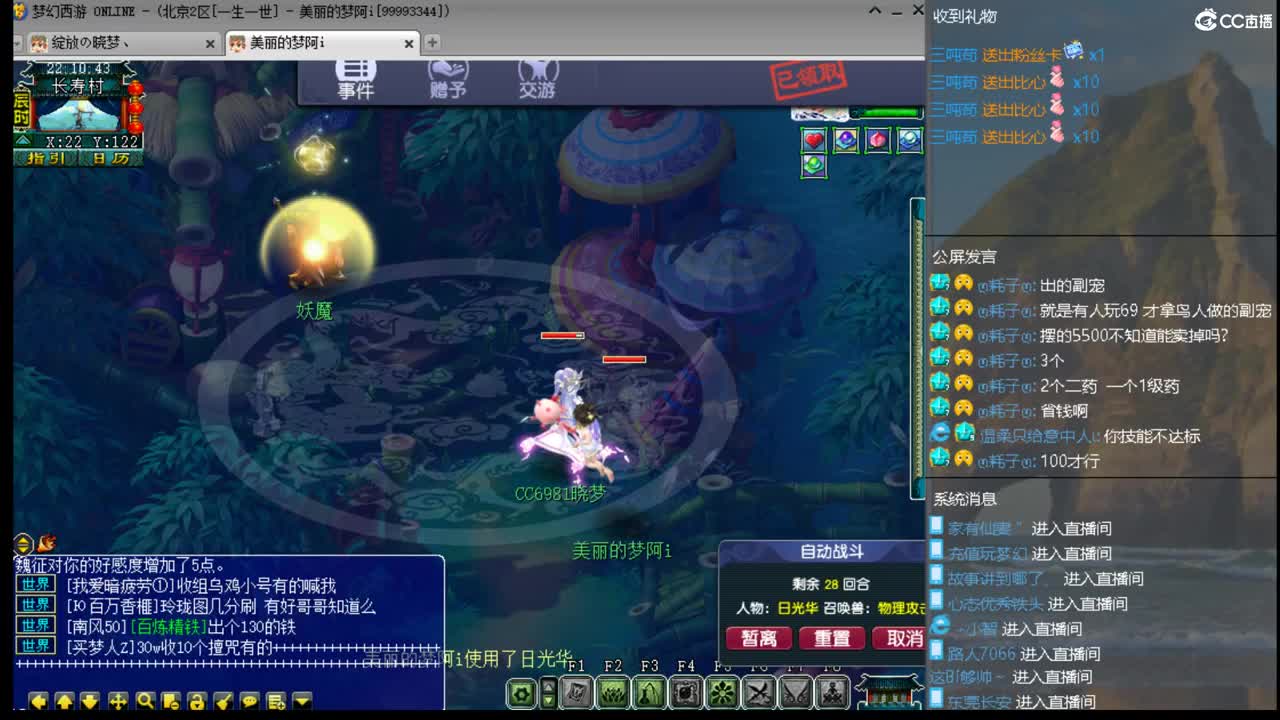Click the window restore-up arrow in title bar
Screen dimensions: 1280x720
point(875,11)
